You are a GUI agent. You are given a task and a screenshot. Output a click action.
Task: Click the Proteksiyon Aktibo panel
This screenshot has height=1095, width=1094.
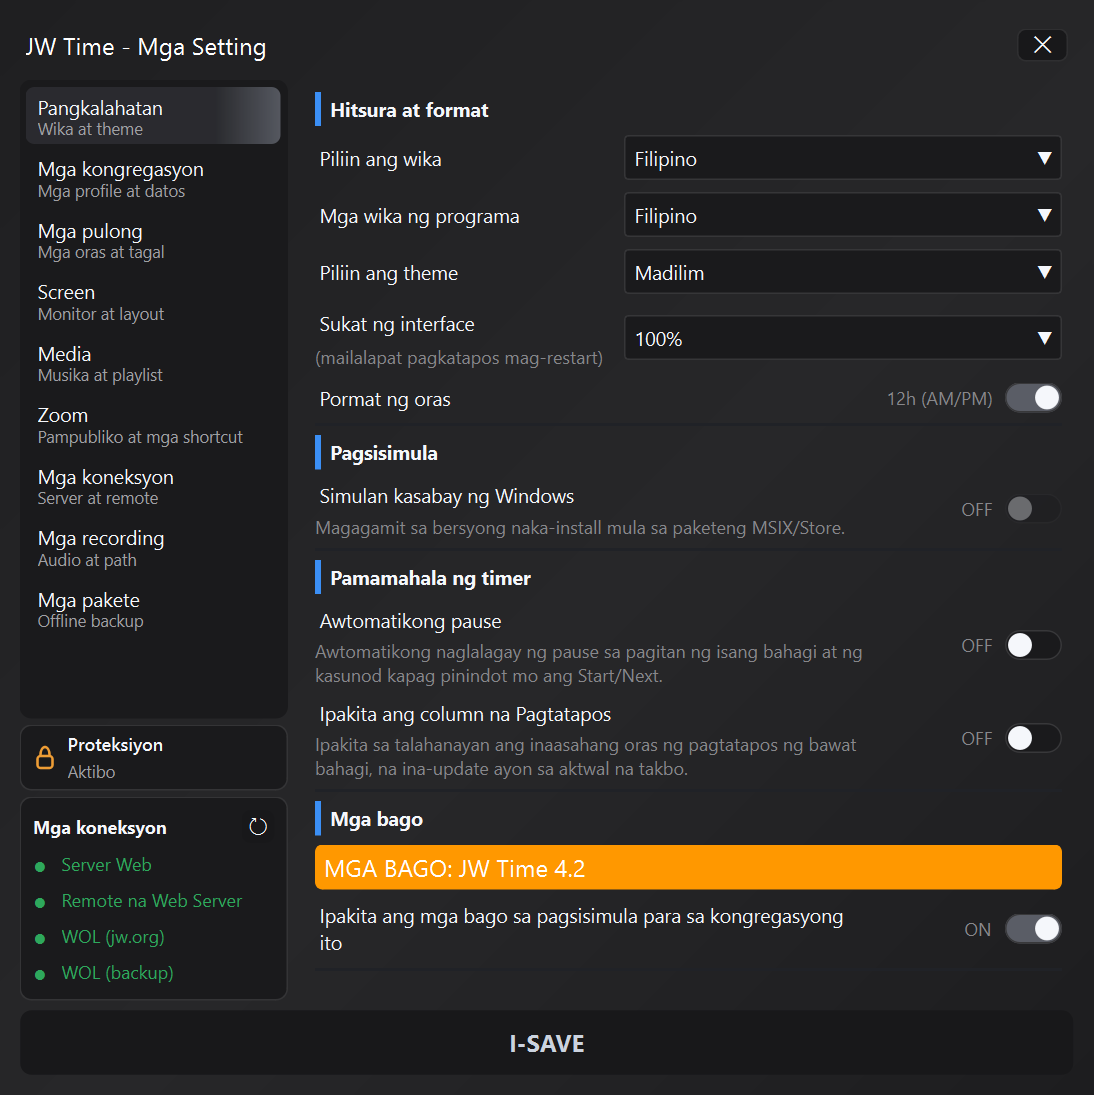tap(154, 758)
